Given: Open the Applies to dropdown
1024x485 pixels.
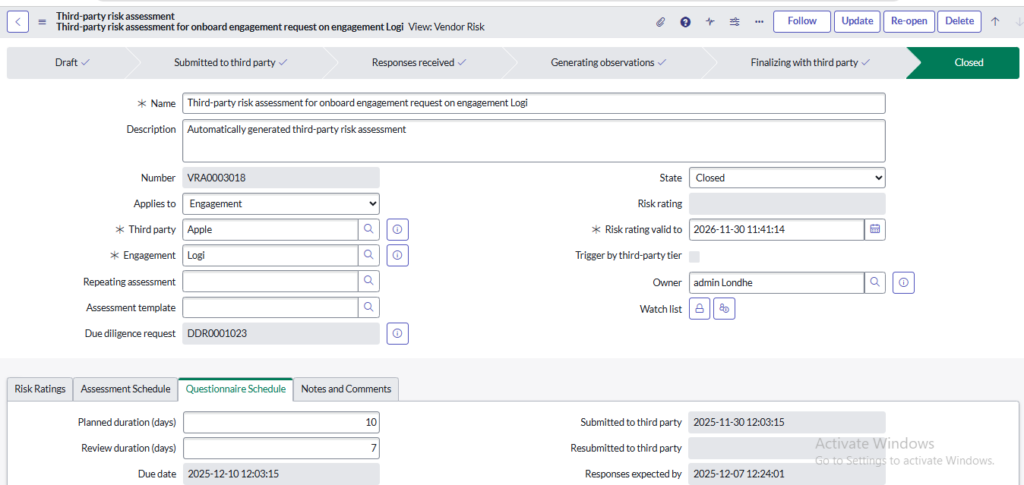Looking at the screenshot, I should (x=281, y=203).
